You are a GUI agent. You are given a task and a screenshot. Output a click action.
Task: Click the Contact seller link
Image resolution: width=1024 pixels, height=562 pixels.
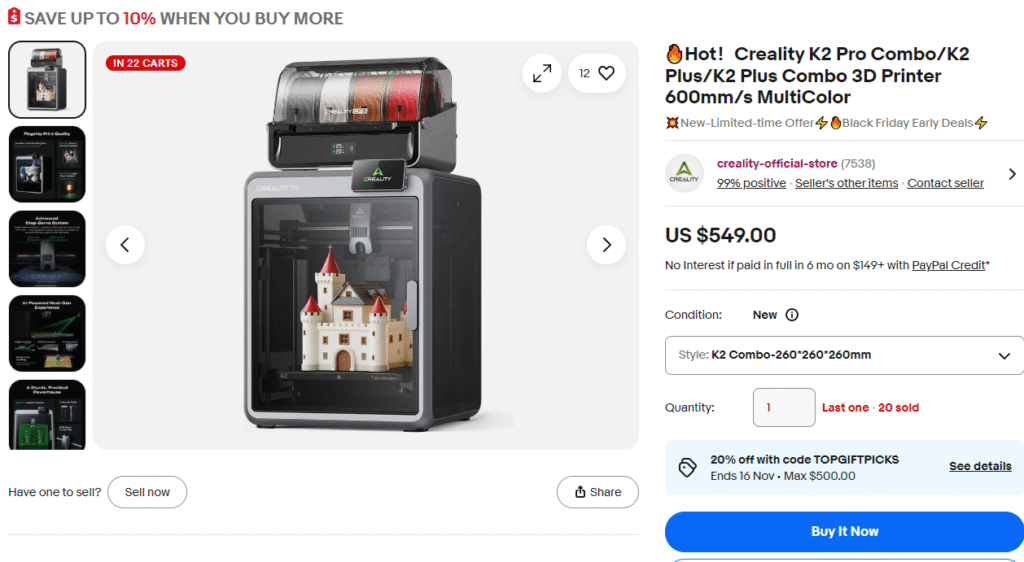point(945,183)
